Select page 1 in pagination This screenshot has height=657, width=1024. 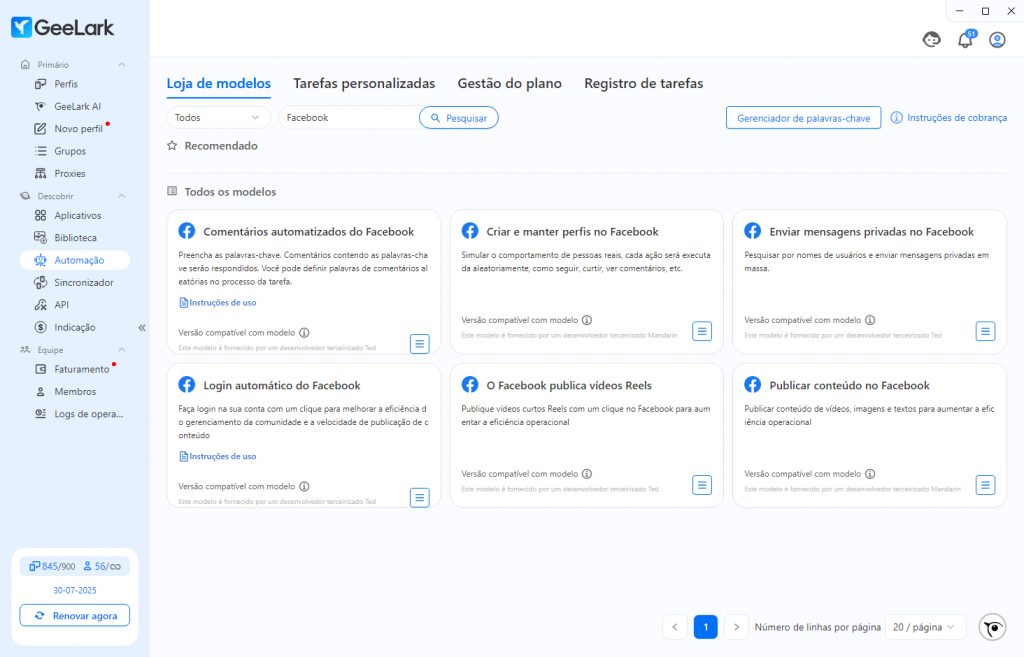click(705, 627)
